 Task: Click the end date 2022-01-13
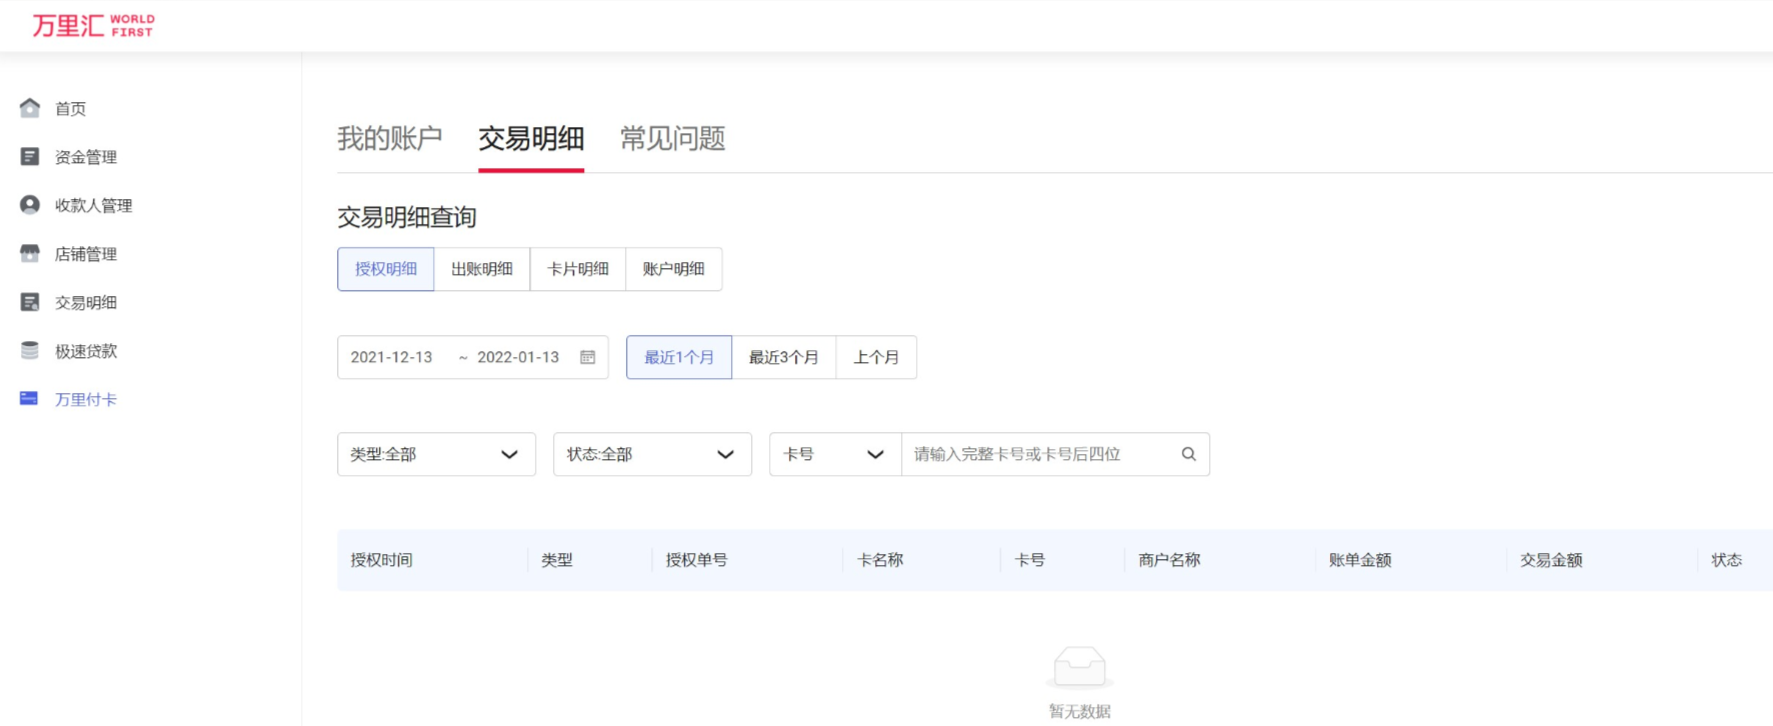518,357
